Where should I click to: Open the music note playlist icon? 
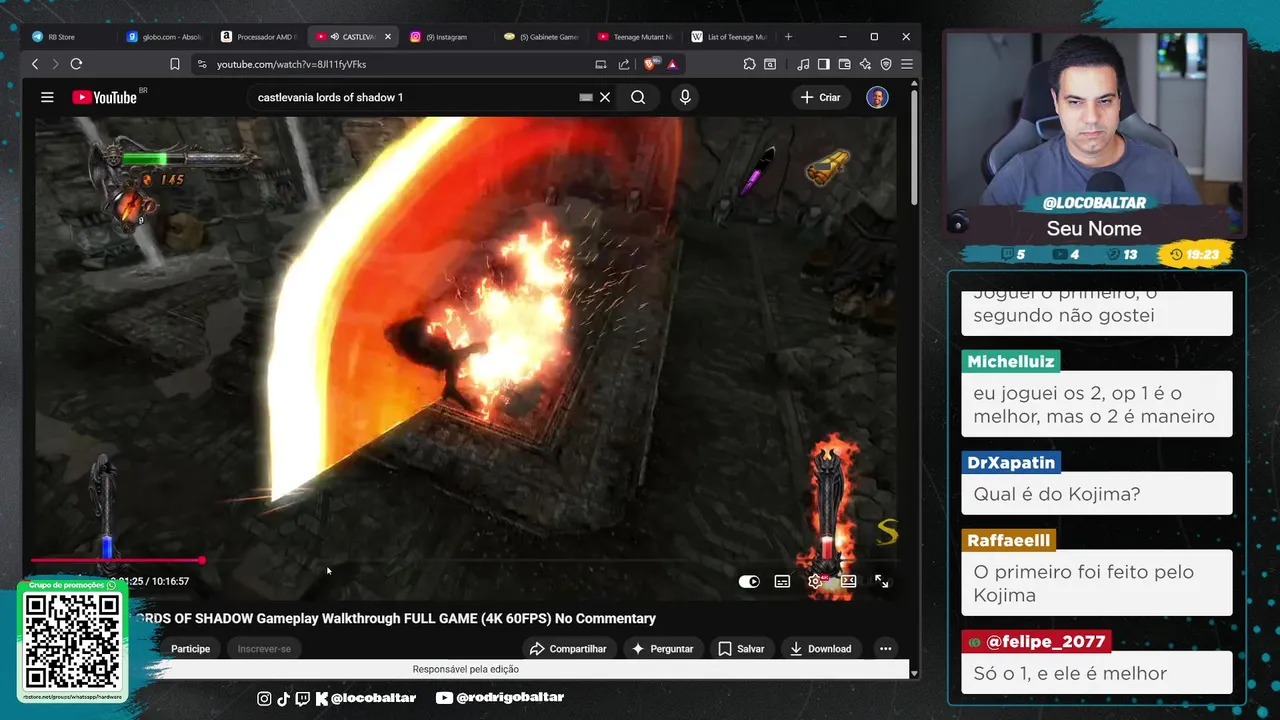(x=803, y=64)
